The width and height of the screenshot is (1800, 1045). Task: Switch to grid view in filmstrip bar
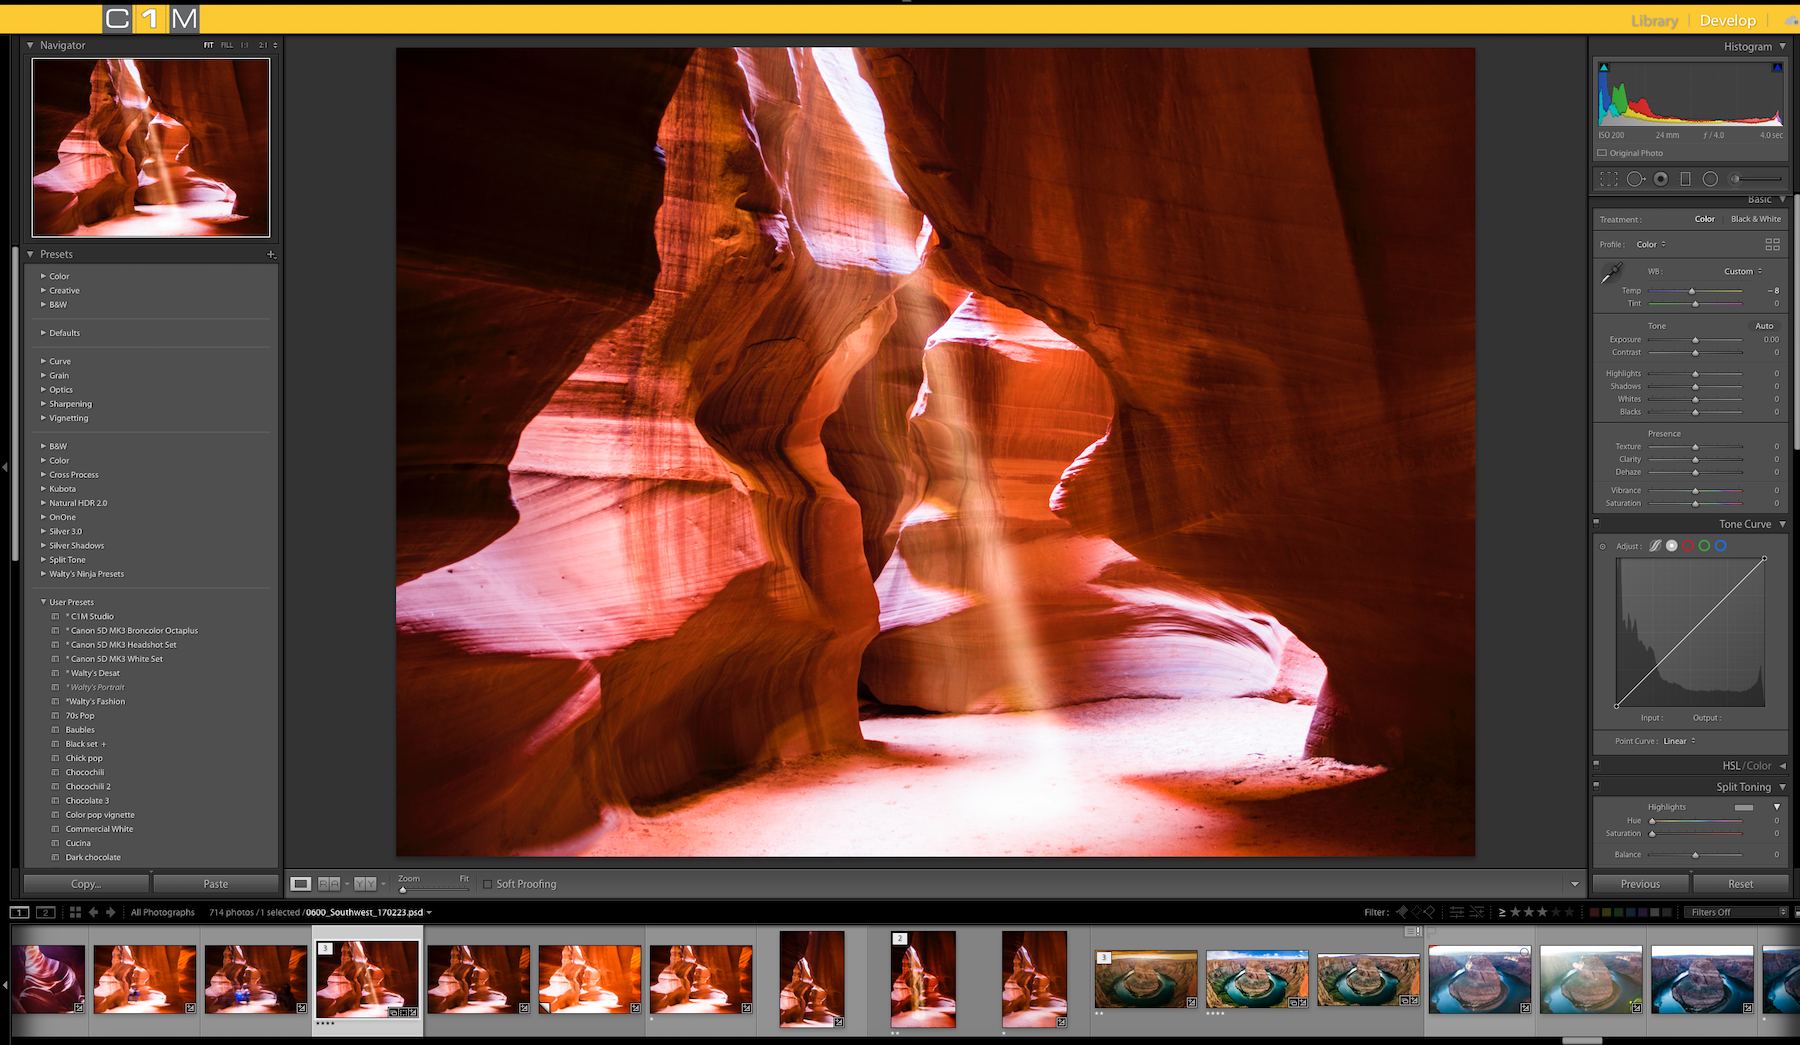(x=75, y=912)
